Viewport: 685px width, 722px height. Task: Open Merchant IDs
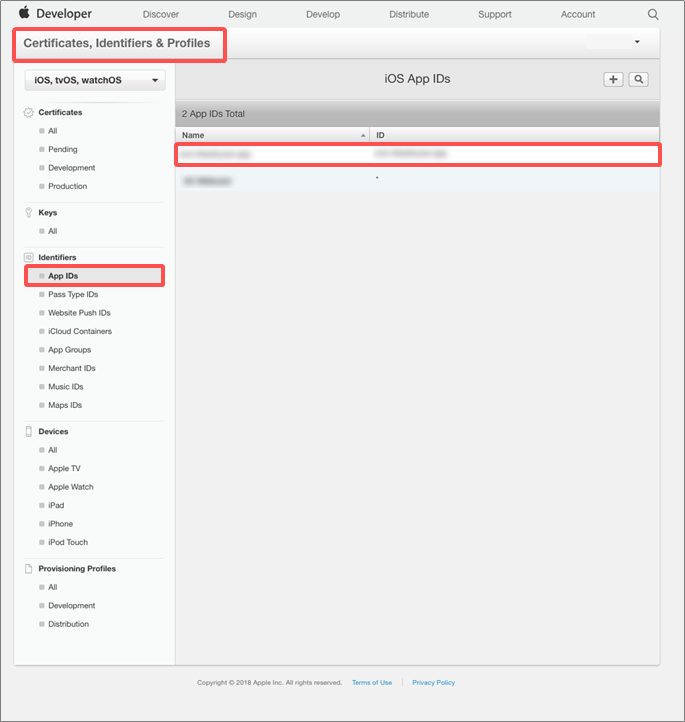[x=71, y=368]
